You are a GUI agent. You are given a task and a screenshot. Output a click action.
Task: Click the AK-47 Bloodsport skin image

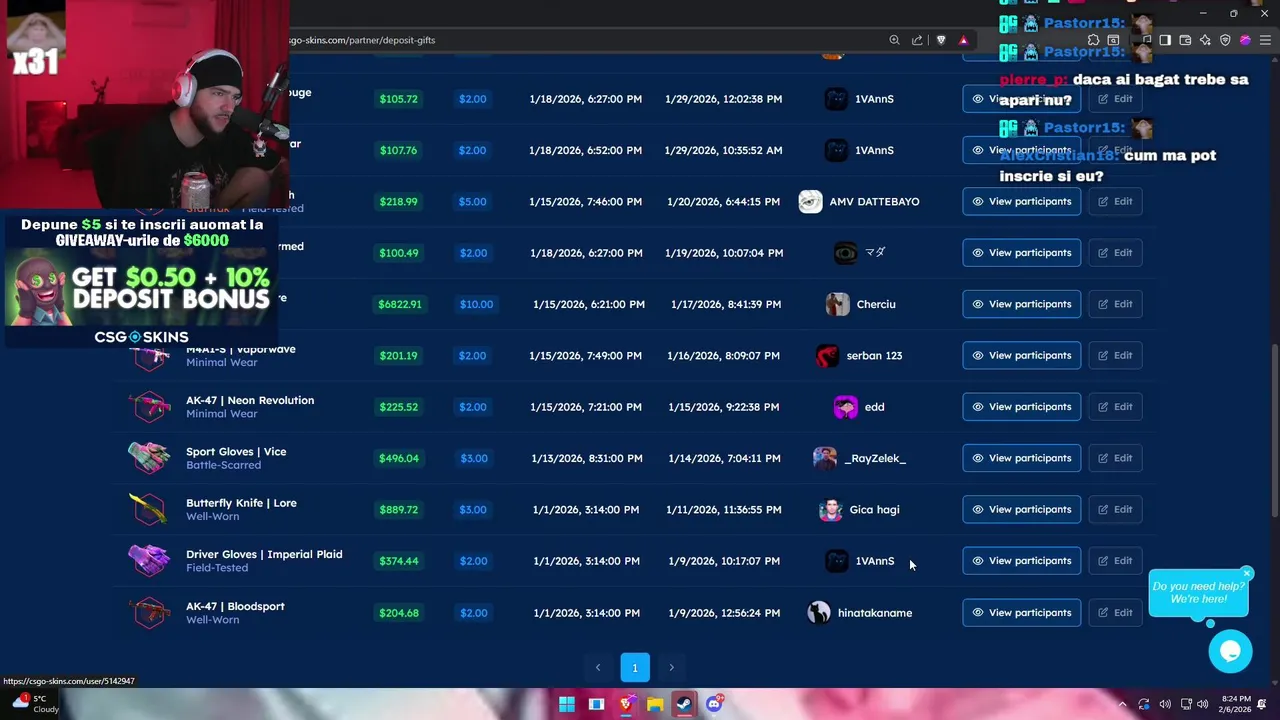[149, 612]
